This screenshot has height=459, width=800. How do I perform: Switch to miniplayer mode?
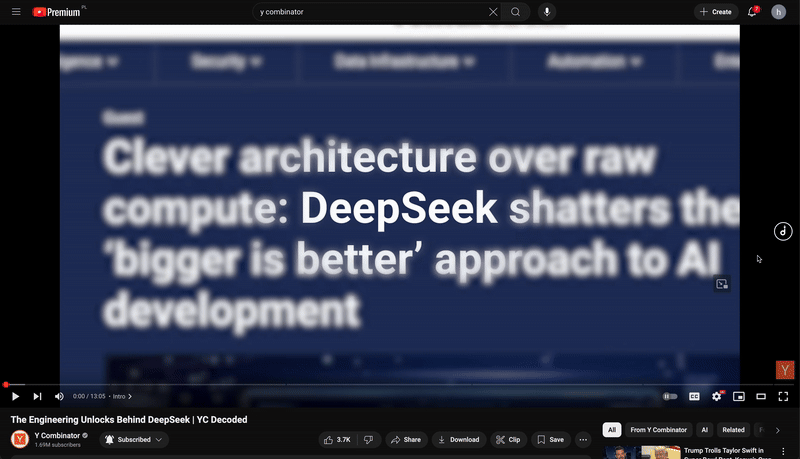pos(739,396)
